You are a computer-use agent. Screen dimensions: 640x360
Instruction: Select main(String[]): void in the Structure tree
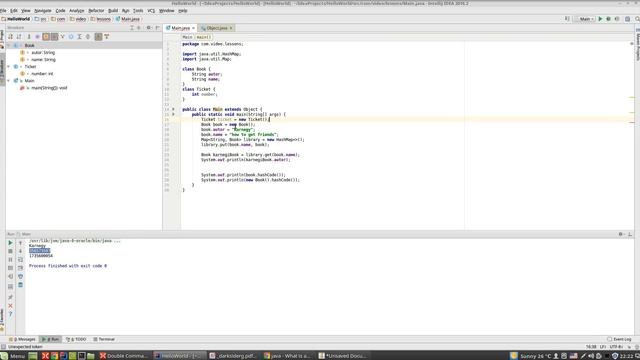point(49,88)
